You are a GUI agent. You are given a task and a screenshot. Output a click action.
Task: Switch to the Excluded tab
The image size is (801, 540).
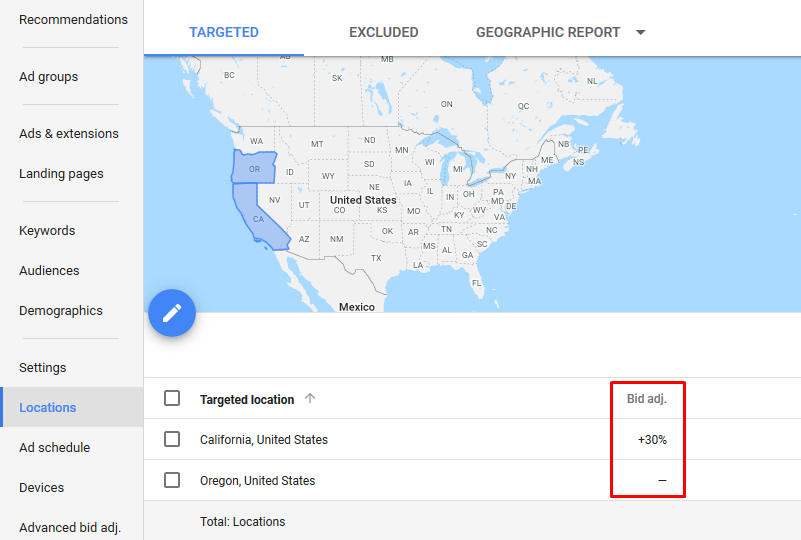coord(384,32)
